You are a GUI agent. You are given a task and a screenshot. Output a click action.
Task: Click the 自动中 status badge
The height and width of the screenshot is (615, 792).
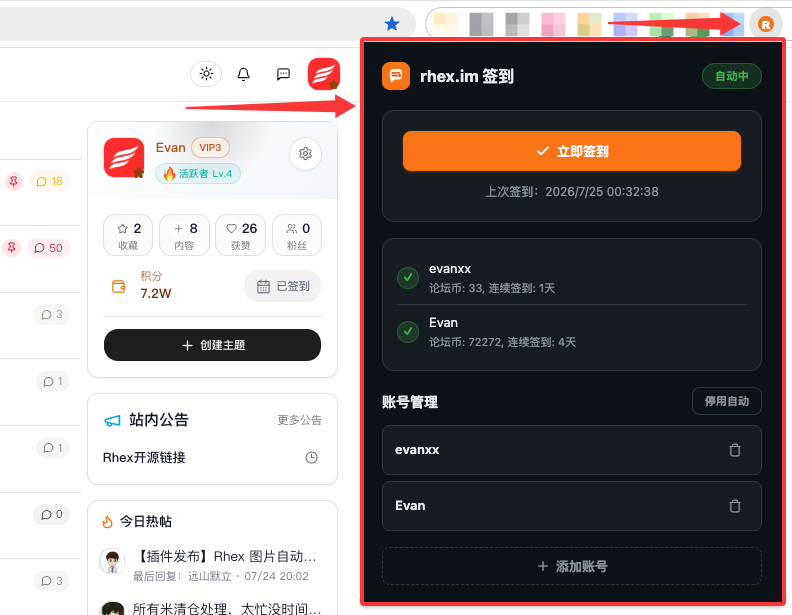tap(732, 76)
